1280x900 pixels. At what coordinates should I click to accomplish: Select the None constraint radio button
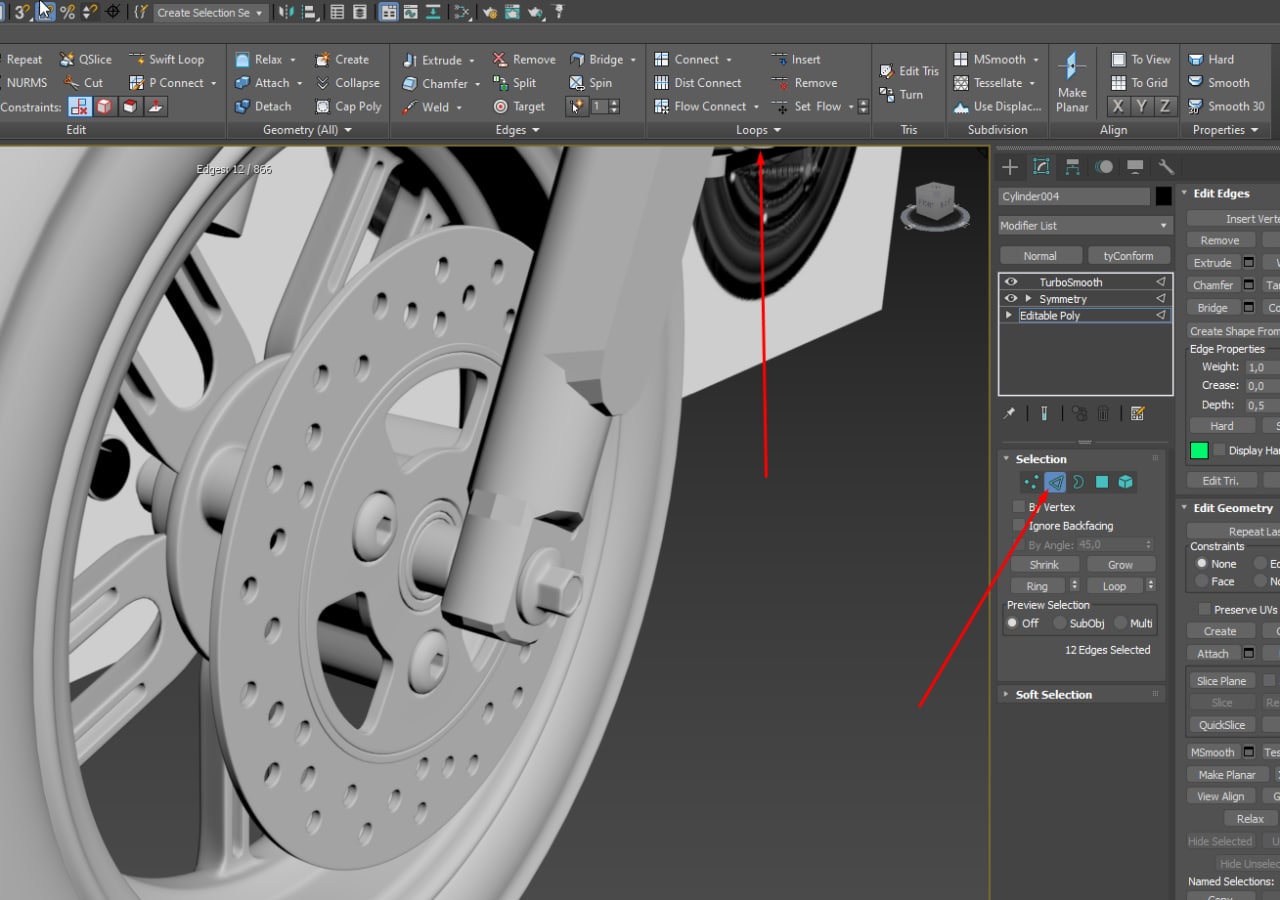click(1203, 564)
